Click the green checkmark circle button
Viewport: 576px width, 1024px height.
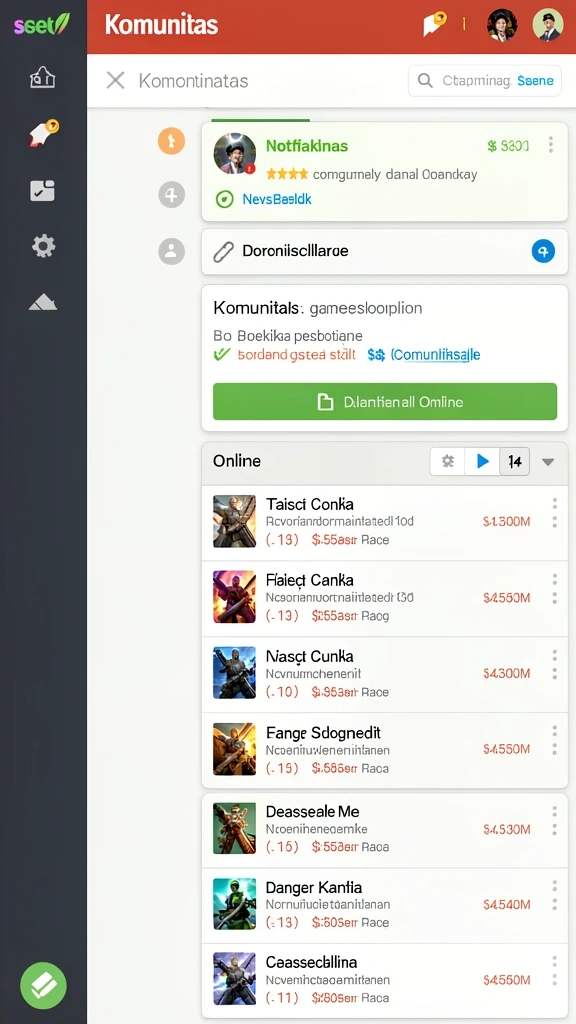(x=43, y=985)
